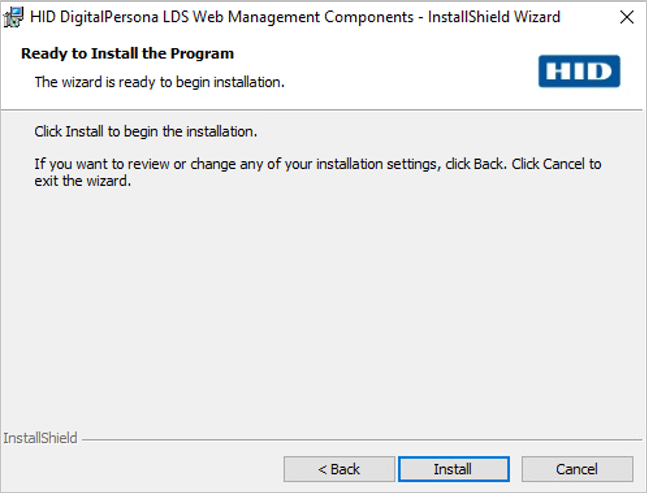Close the InstallShield Wizard window
The height and width of the screenshot is (493, 647).
click(626, 17)
